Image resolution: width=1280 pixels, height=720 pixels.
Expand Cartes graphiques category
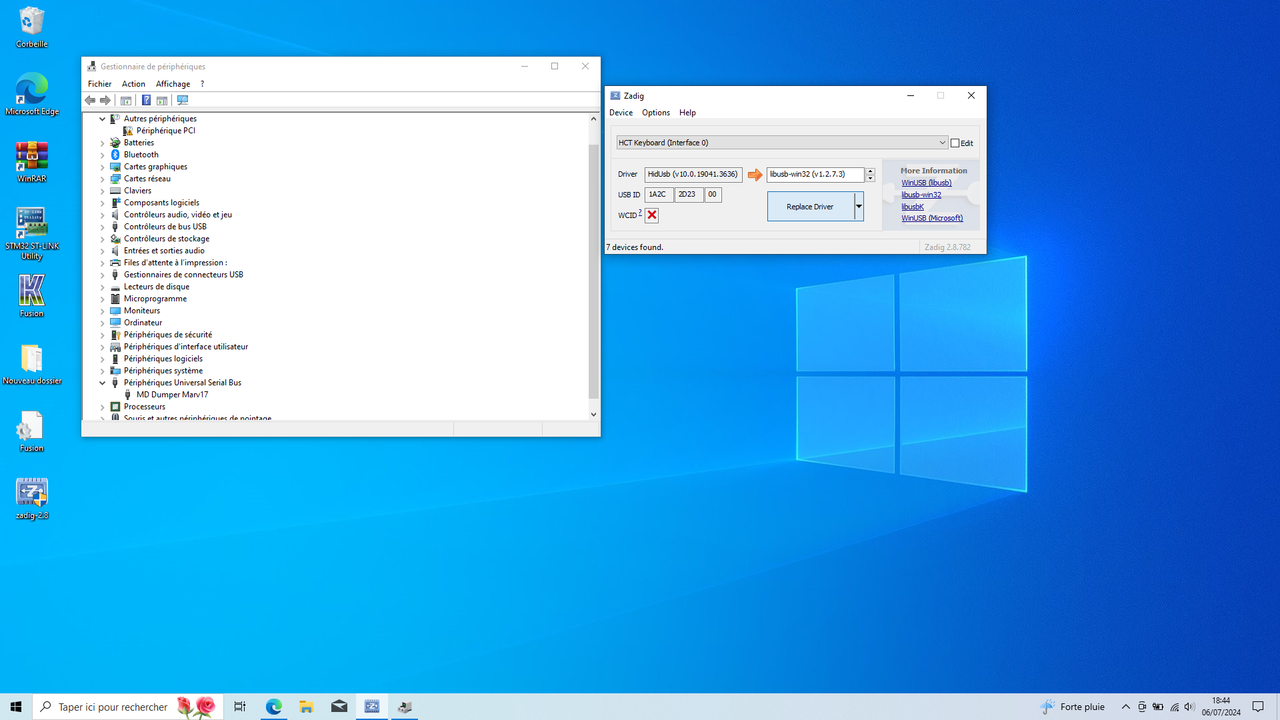coord(102,167)
